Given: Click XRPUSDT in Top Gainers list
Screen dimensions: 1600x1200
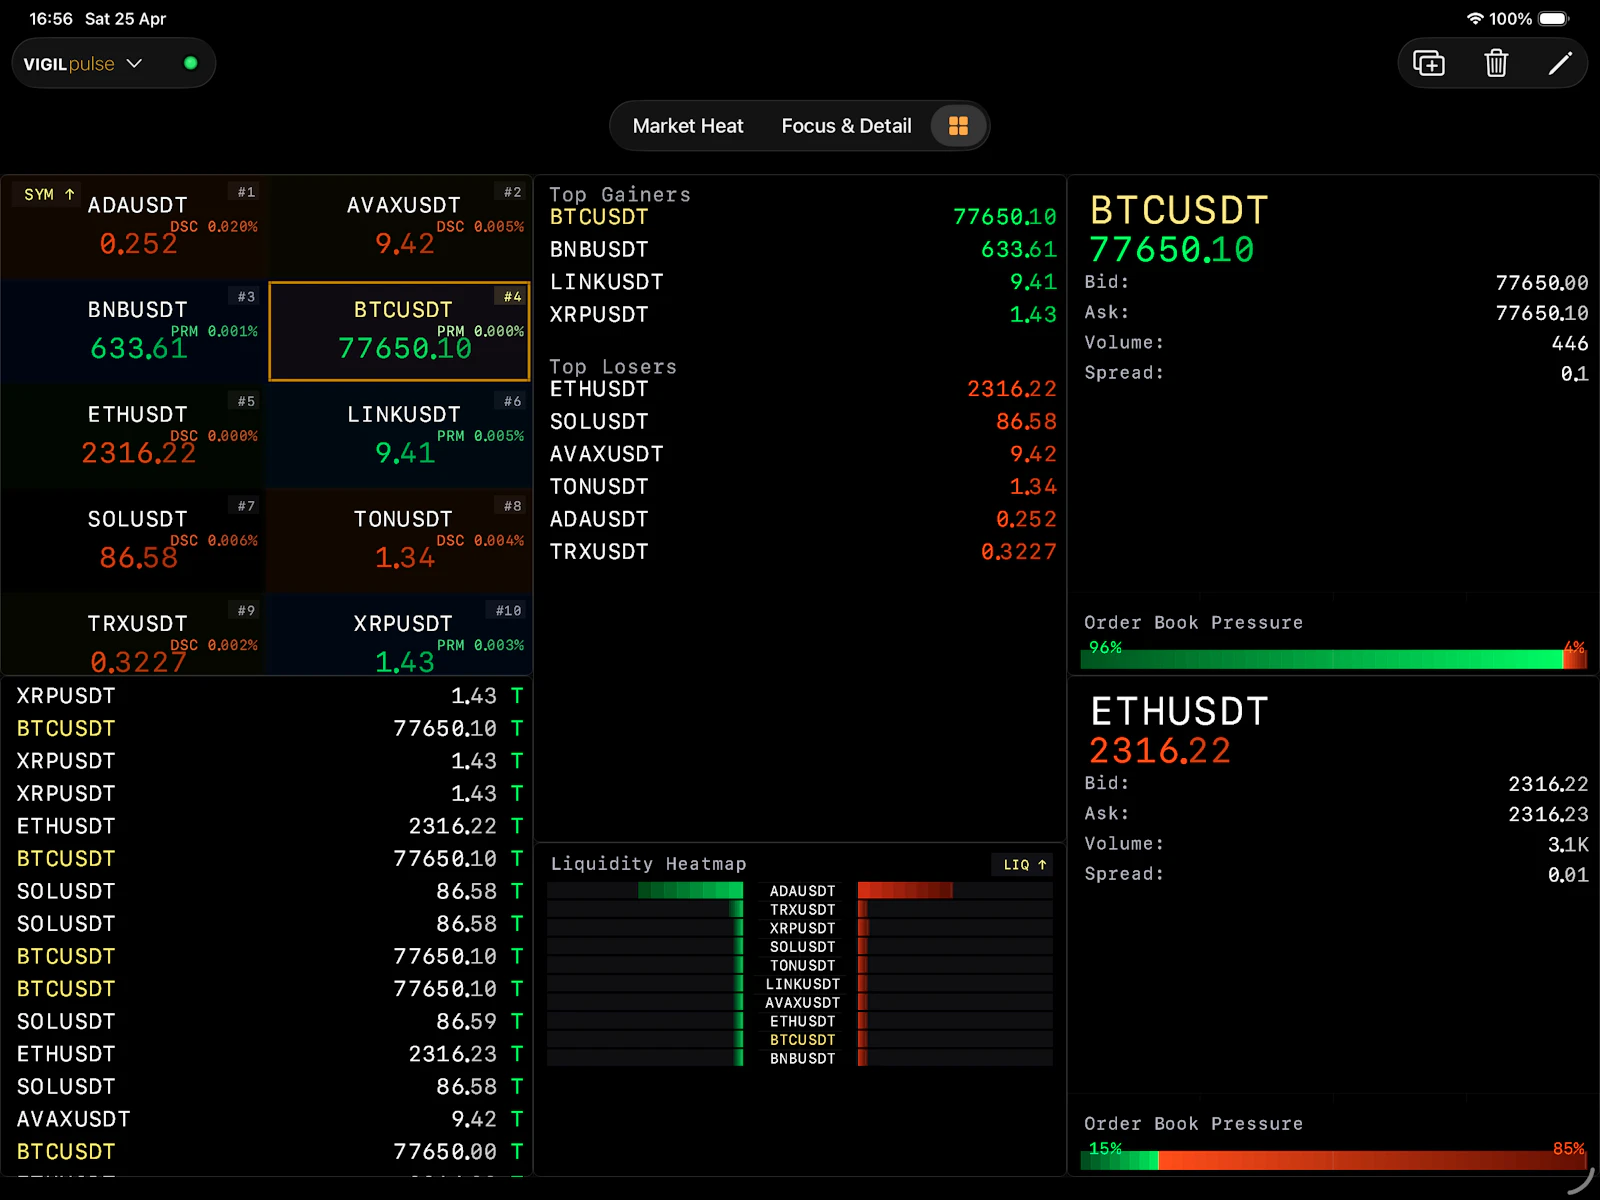Looking at the screenshot, I should (x=802, y=314).
